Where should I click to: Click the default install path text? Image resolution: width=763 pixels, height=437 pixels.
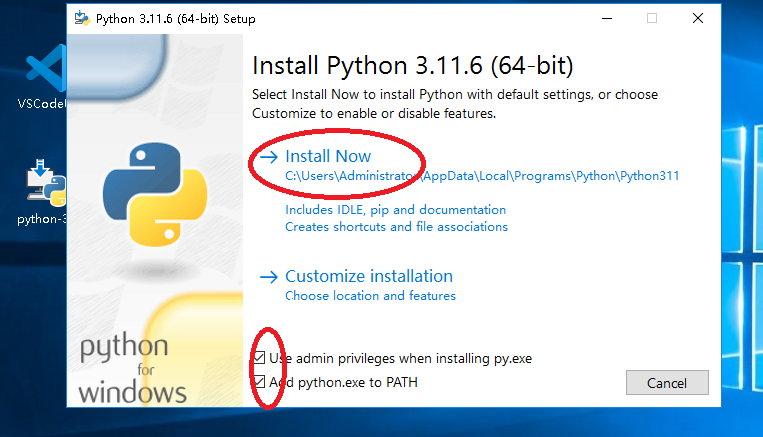(482, 176)
